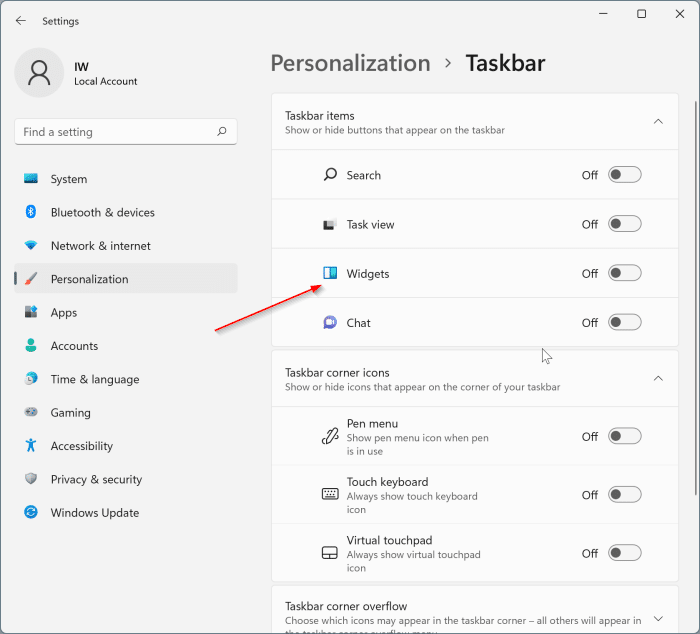Enable the Virtual touchpad toggle
Screen dimensions: 700x634
pos(625,553)
